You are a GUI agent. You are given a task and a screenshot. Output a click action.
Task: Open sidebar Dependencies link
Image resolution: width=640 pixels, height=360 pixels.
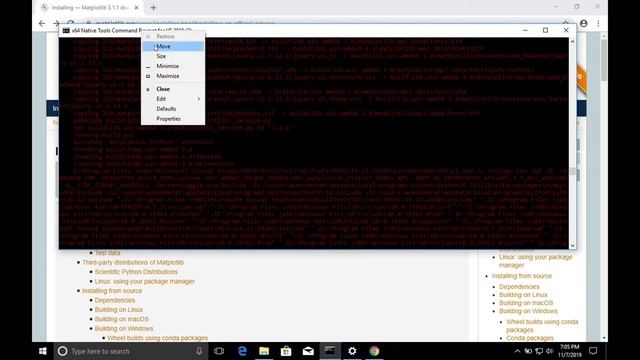[519, 287]
